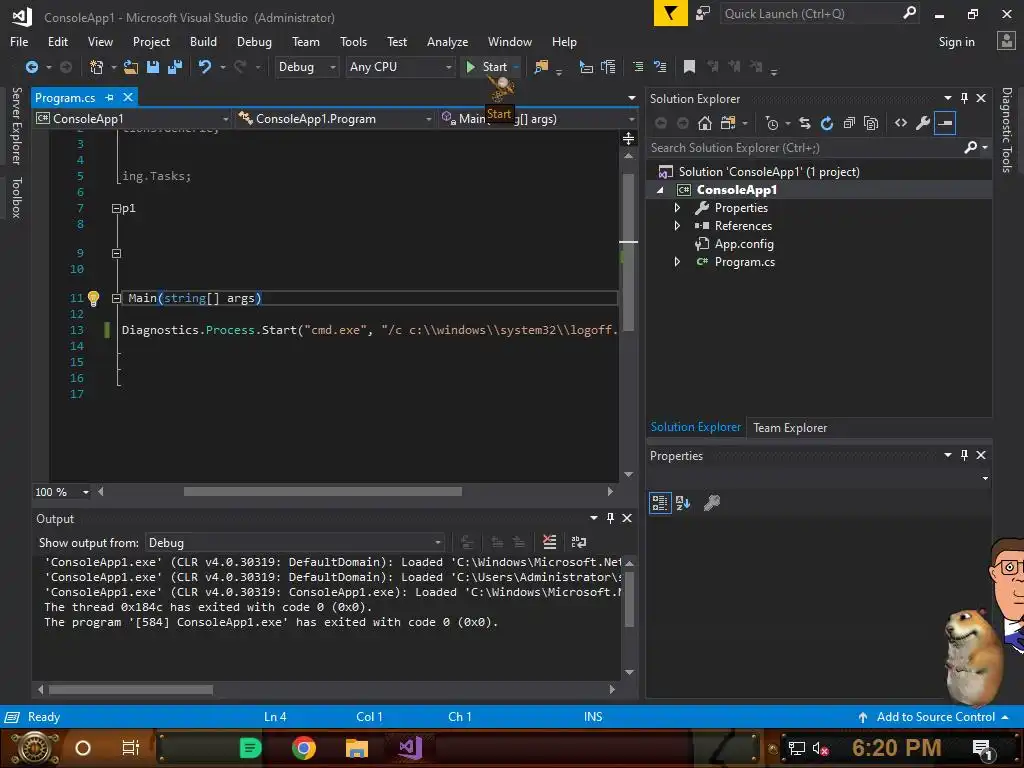Click the Sync with Active Document icon

click(805, 123)
